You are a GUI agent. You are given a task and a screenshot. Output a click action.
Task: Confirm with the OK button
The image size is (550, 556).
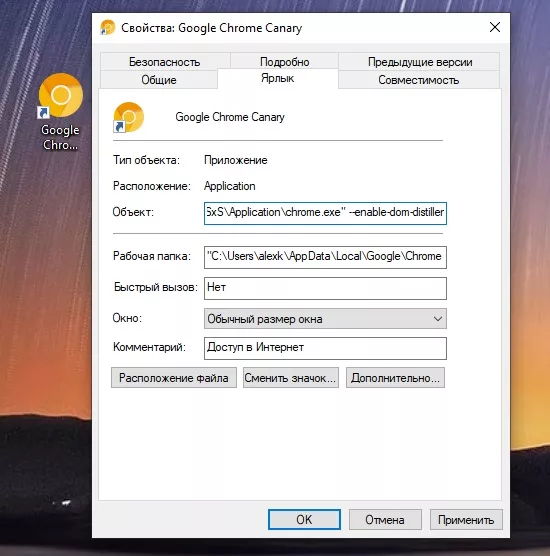point(304,519)
